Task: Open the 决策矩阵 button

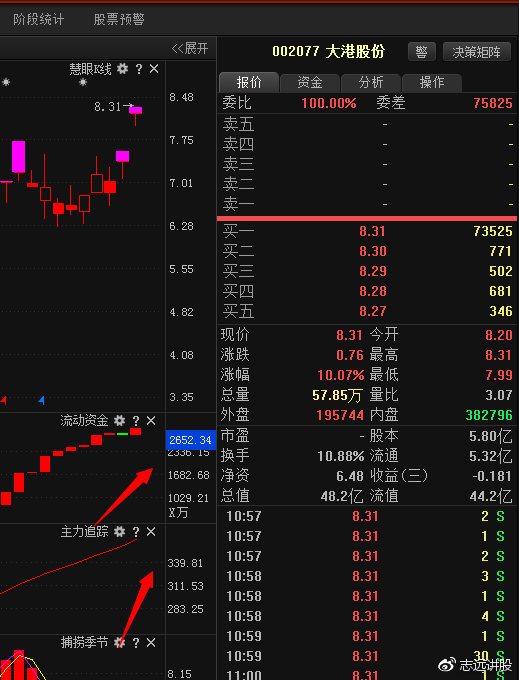Action: click(477, 52)
